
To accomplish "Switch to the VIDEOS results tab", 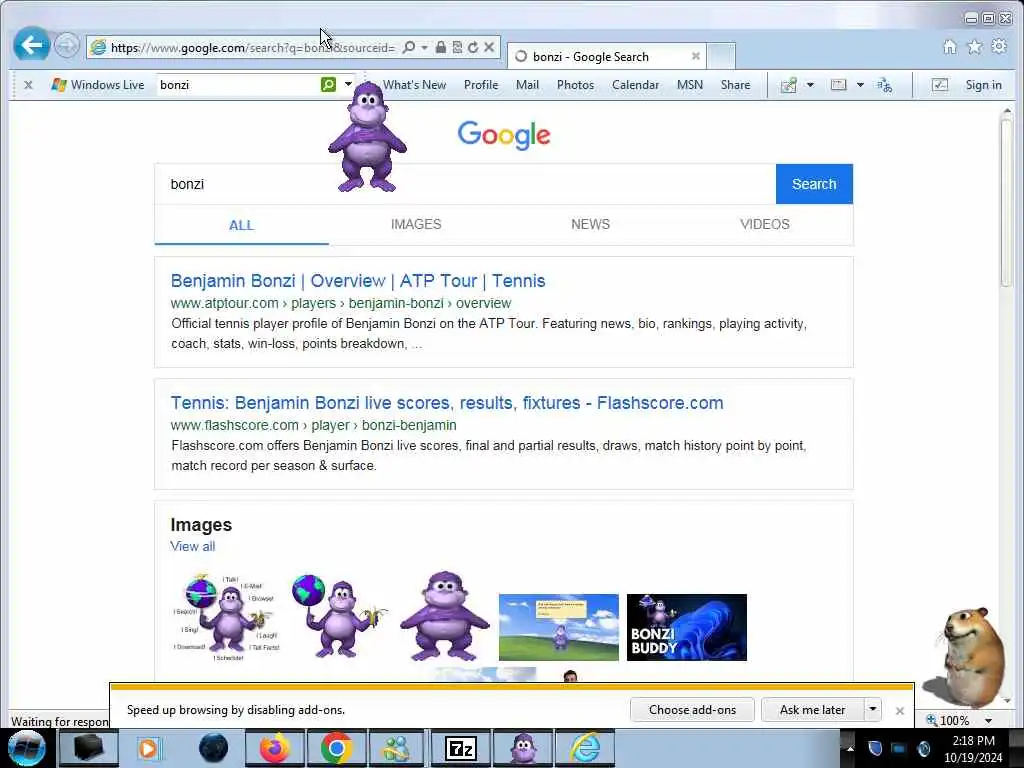I will pos(765,224).
